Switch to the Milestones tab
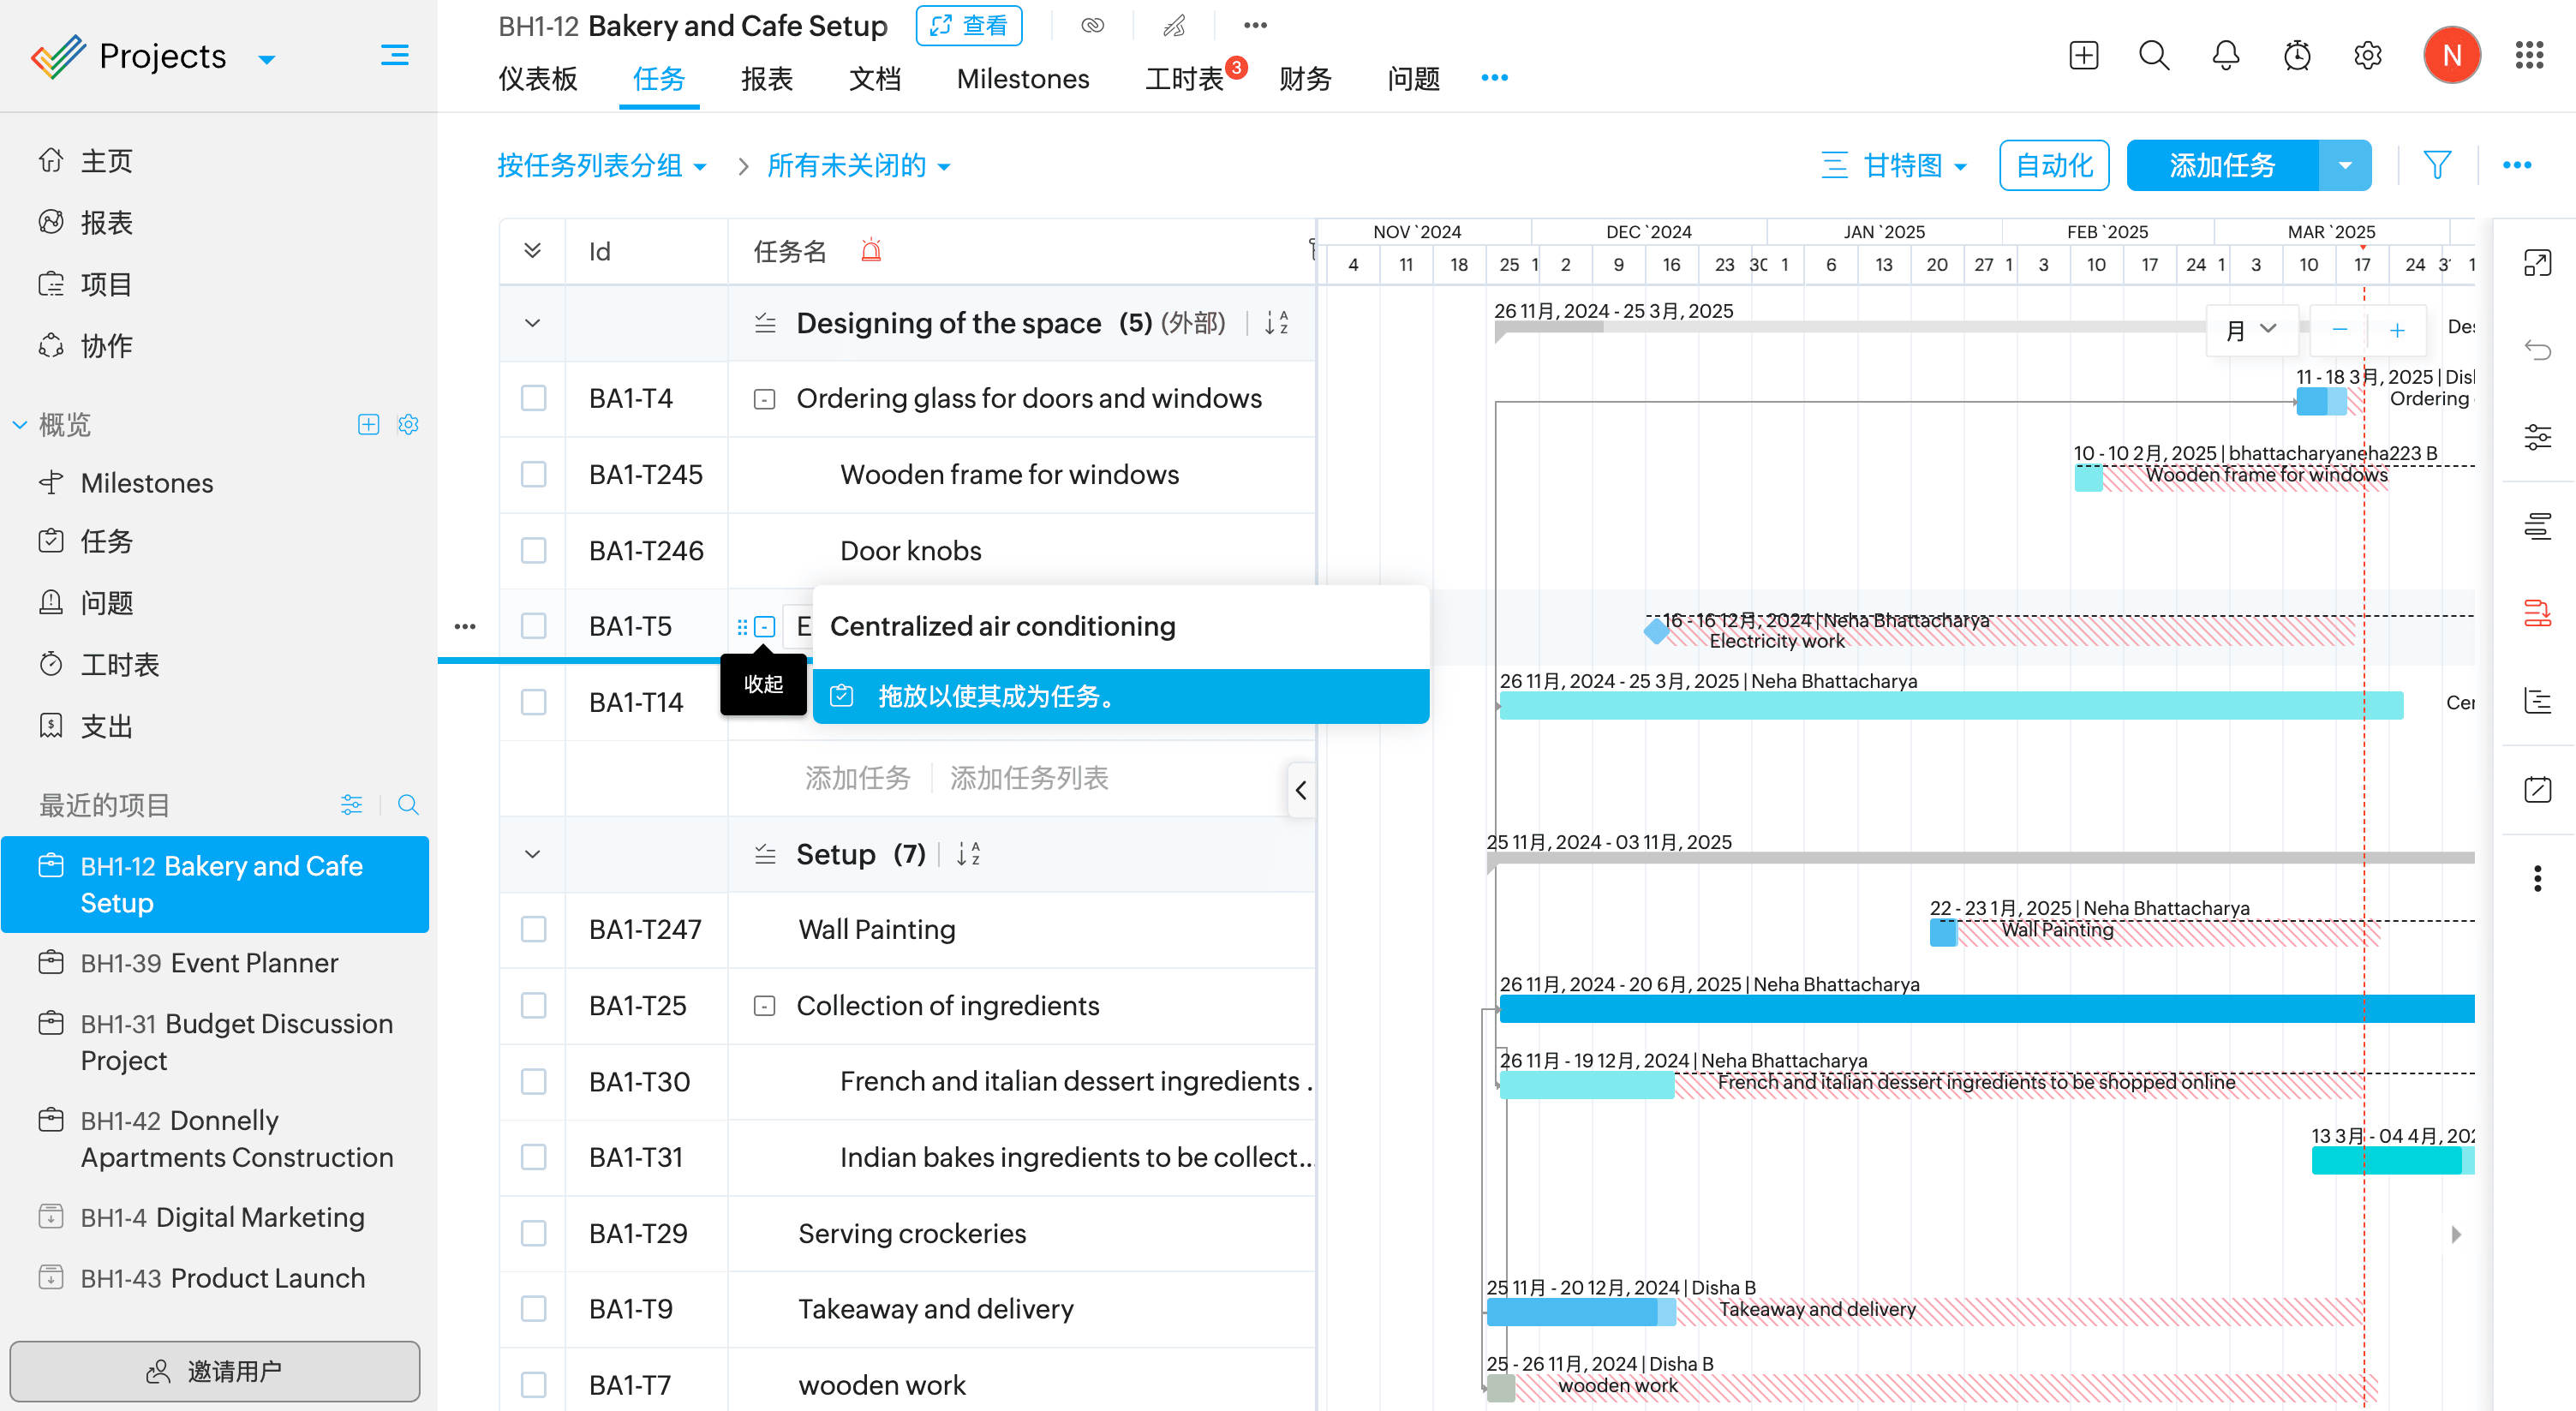The height and width of the screenshot is (1411, 2576). (x=1022, y=79)
